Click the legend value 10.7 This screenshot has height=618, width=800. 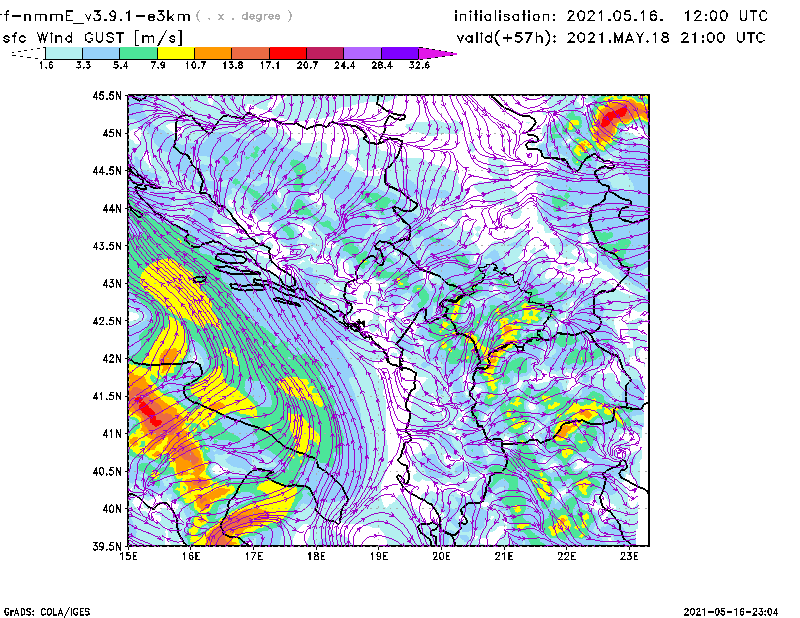point(195,65)
